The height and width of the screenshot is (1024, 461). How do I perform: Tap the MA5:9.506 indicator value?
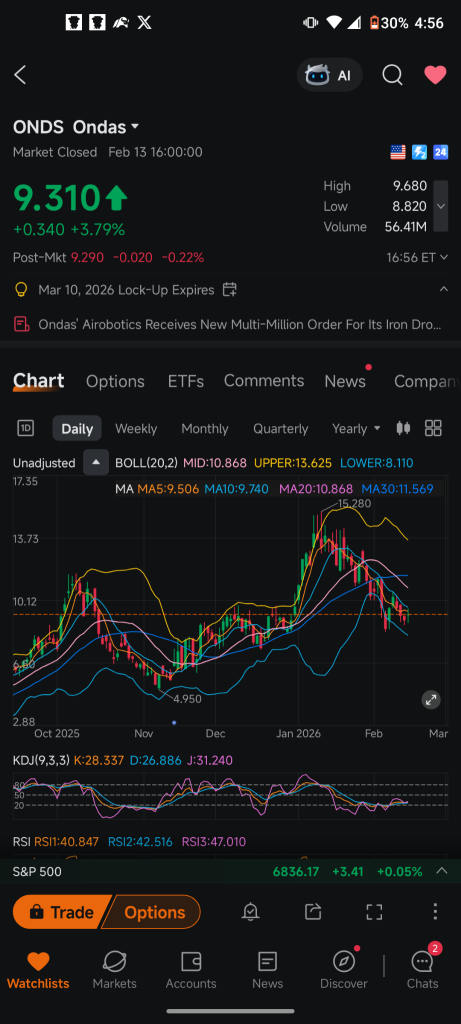coord(168,488)
